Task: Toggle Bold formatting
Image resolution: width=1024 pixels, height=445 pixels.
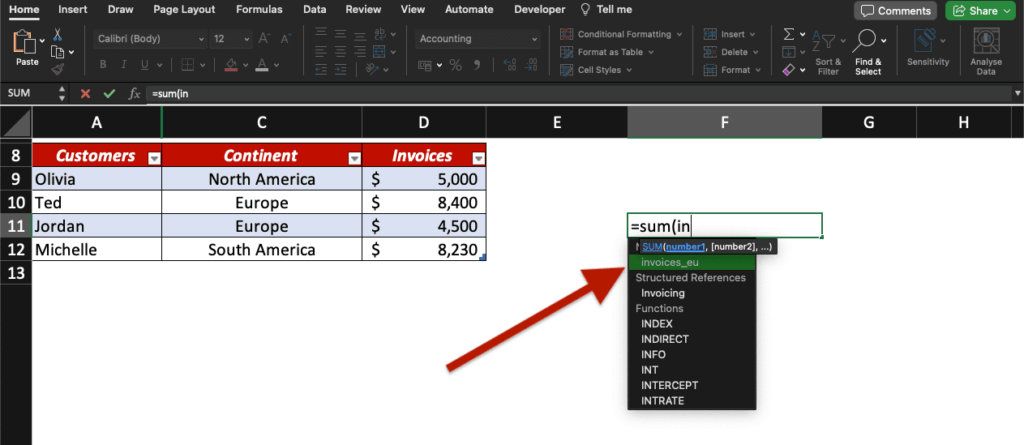Action: pos(102,66)
